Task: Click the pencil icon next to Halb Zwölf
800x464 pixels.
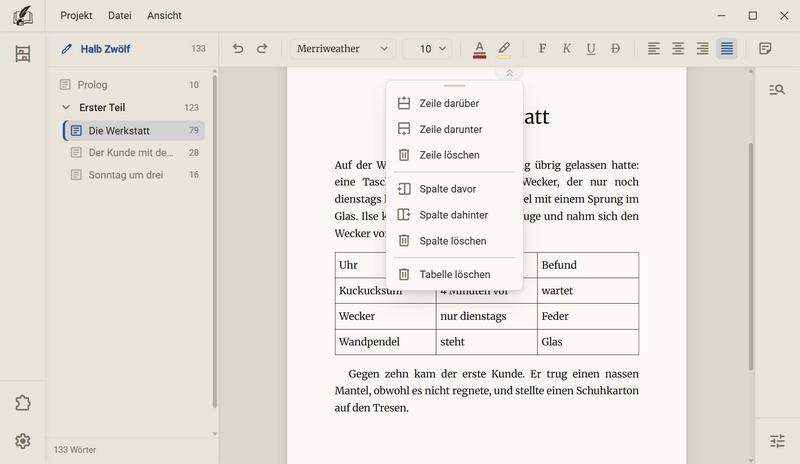Action: point(66,49)
